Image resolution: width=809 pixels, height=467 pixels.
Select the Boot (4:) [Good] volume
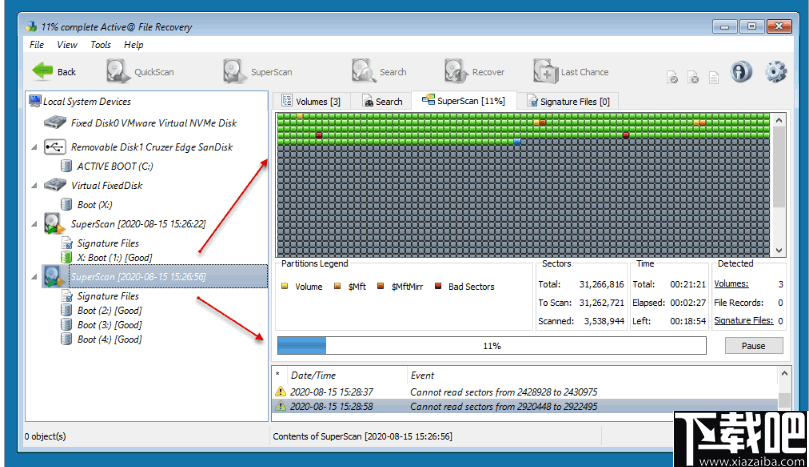coord(109,340)
